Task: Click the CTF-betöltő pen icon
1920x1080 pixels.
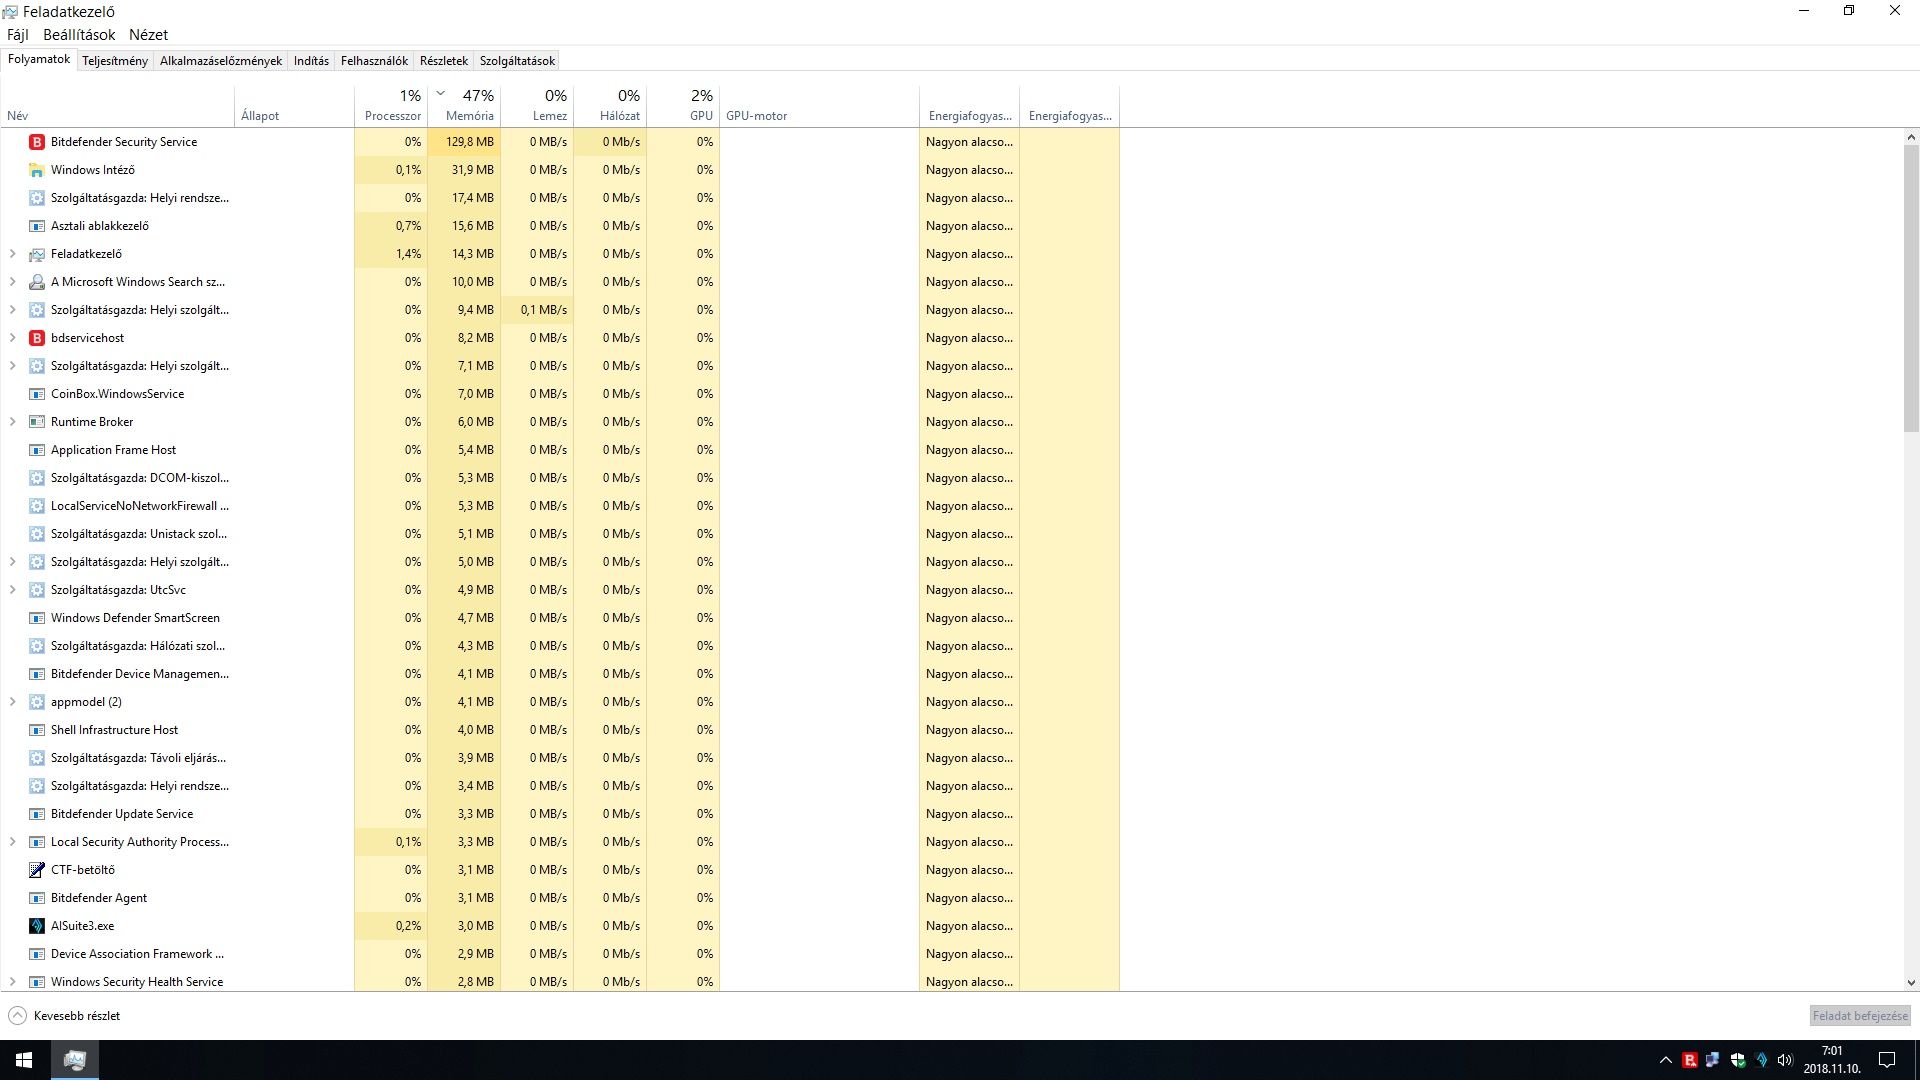Action: point(37,870)
